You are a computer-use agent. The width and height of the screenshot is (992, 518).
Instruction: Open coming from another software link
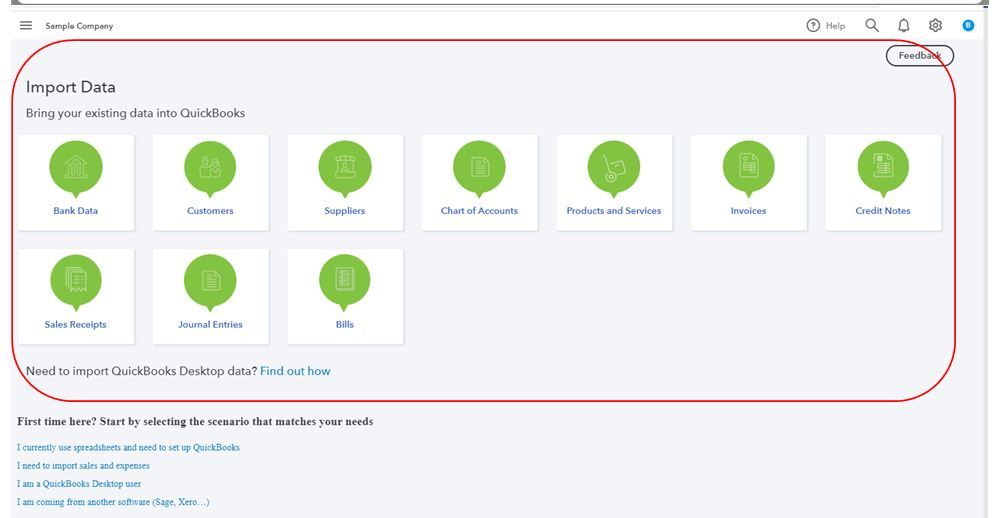point(113,502)
